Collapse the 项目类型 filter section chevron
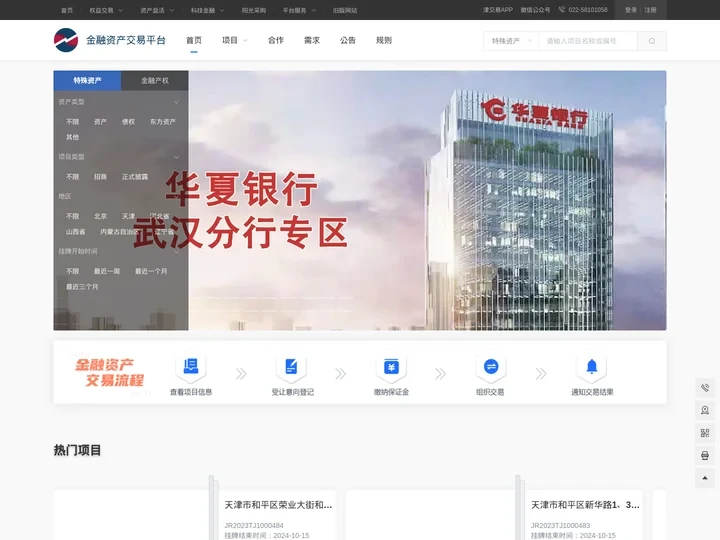This screenshot has height=540, width=720. click(x=176, y=157)
